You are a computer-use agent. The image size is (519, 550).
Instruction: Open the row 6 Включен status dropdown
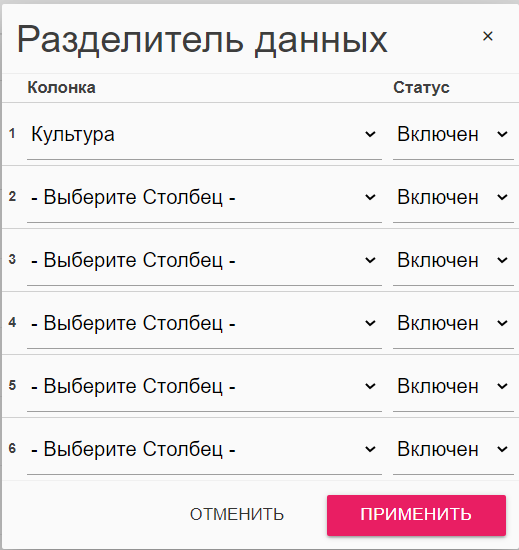[453, 449]
